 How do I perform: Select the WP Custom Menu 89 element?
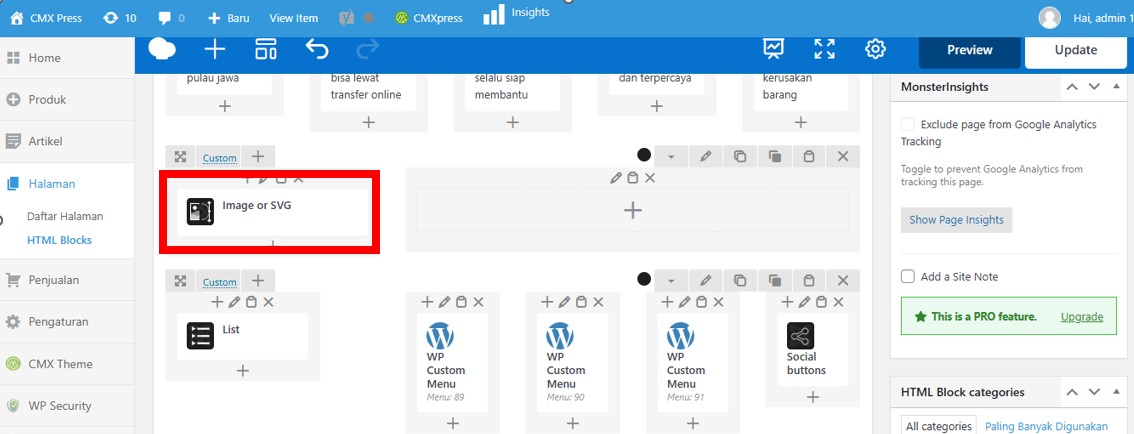tap(452, 362)
